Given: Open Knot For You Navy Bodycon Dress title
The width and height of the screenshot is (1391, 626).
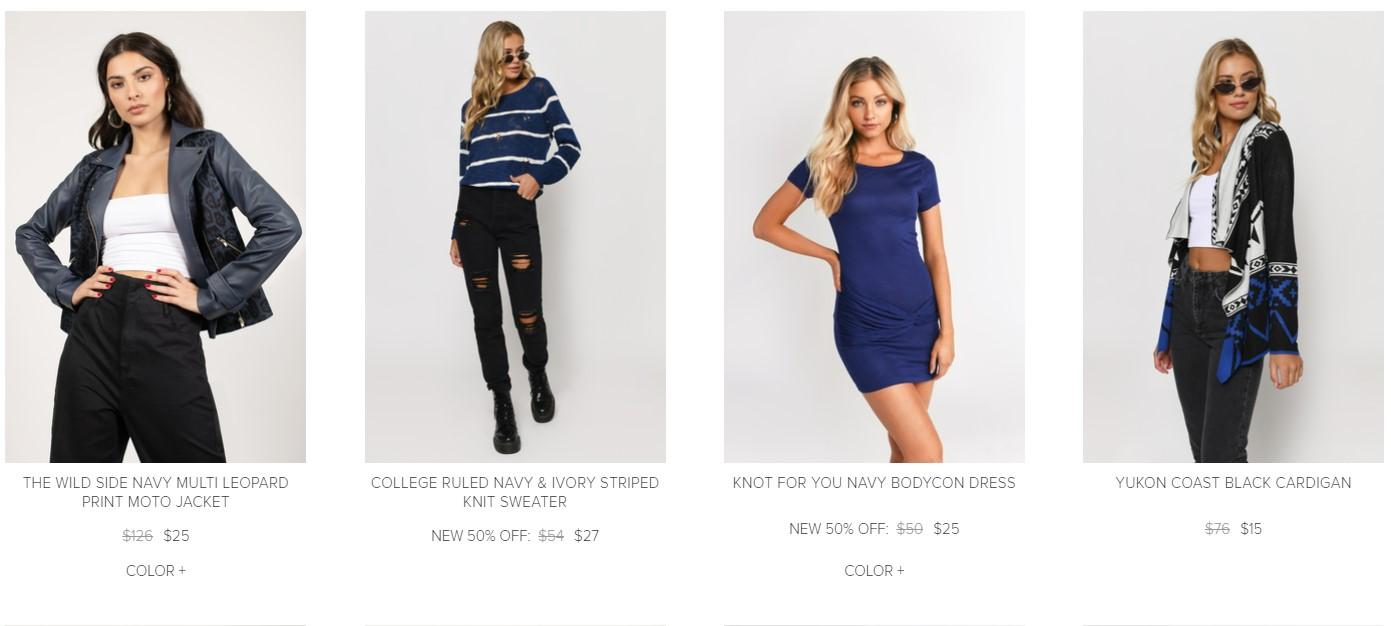Looking at the screenshot, I should pos(874,483).
